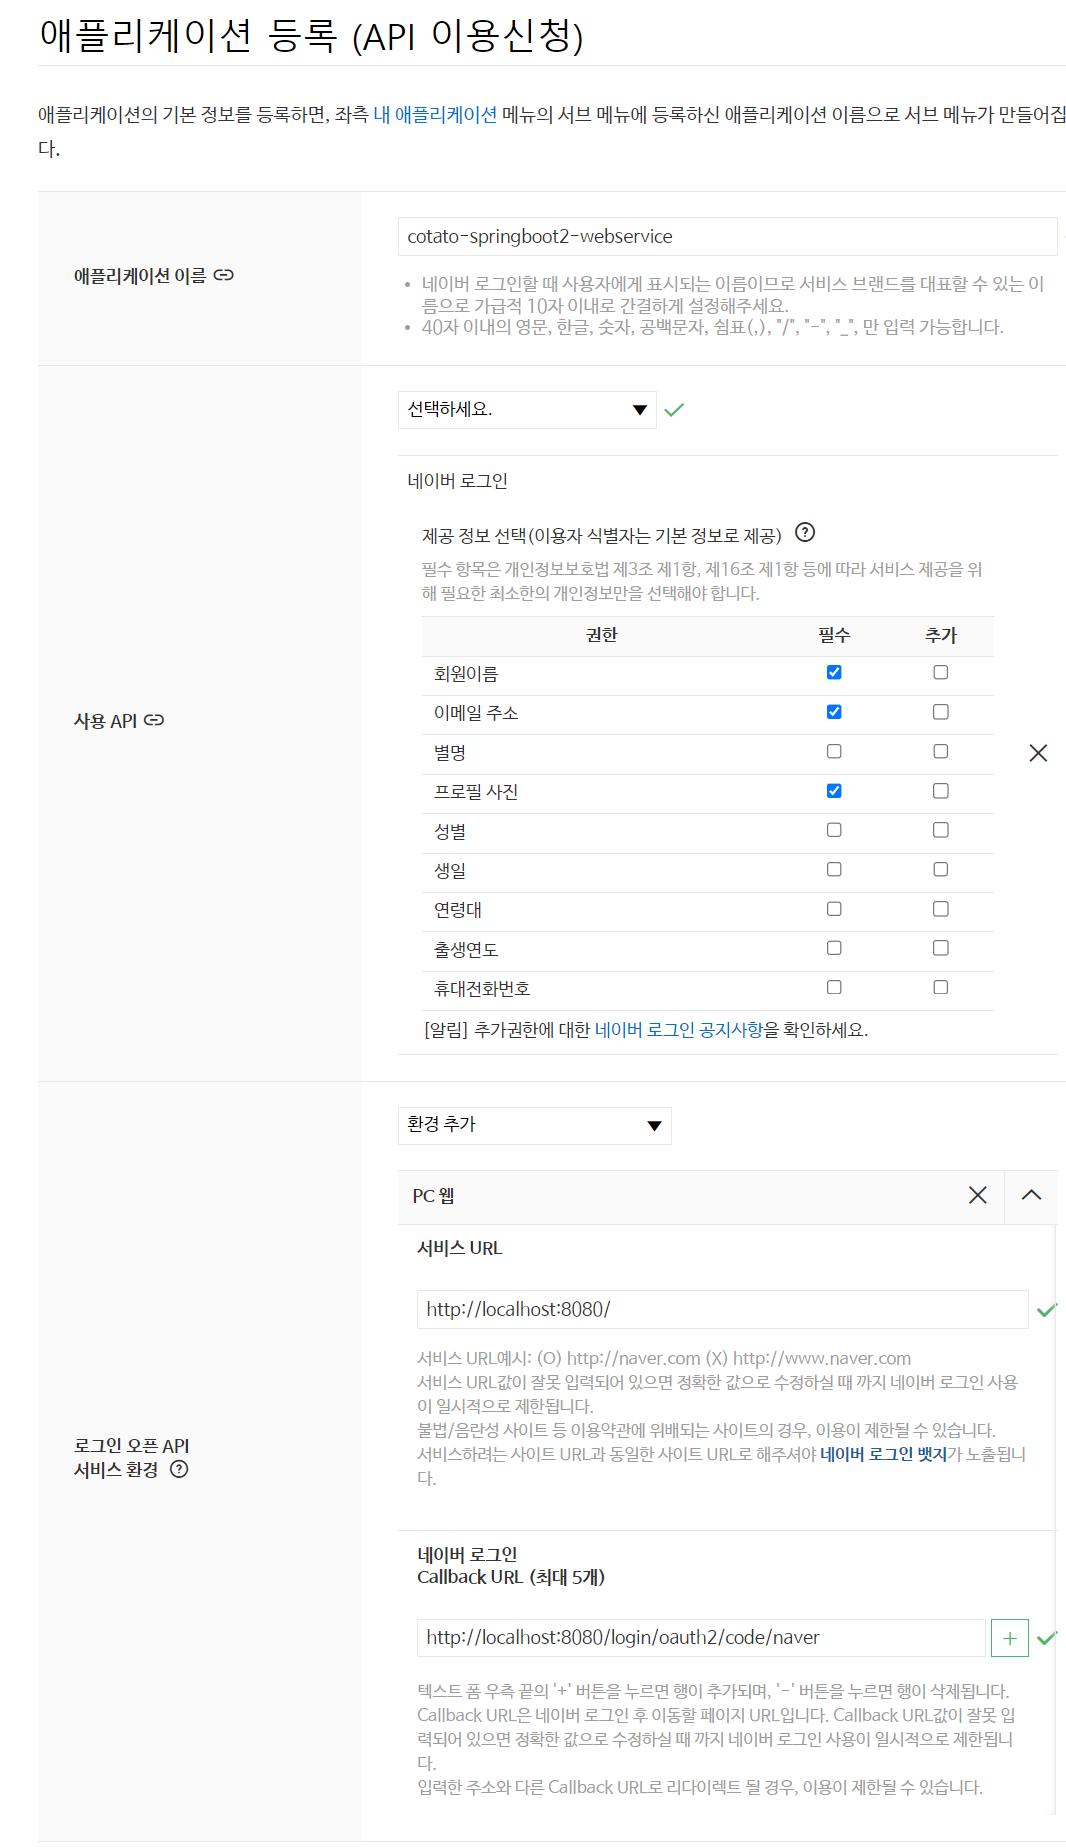Open the 환경 추가 dropdown
This screenshot has width=1066, height=1847.
pos(534,1125)
